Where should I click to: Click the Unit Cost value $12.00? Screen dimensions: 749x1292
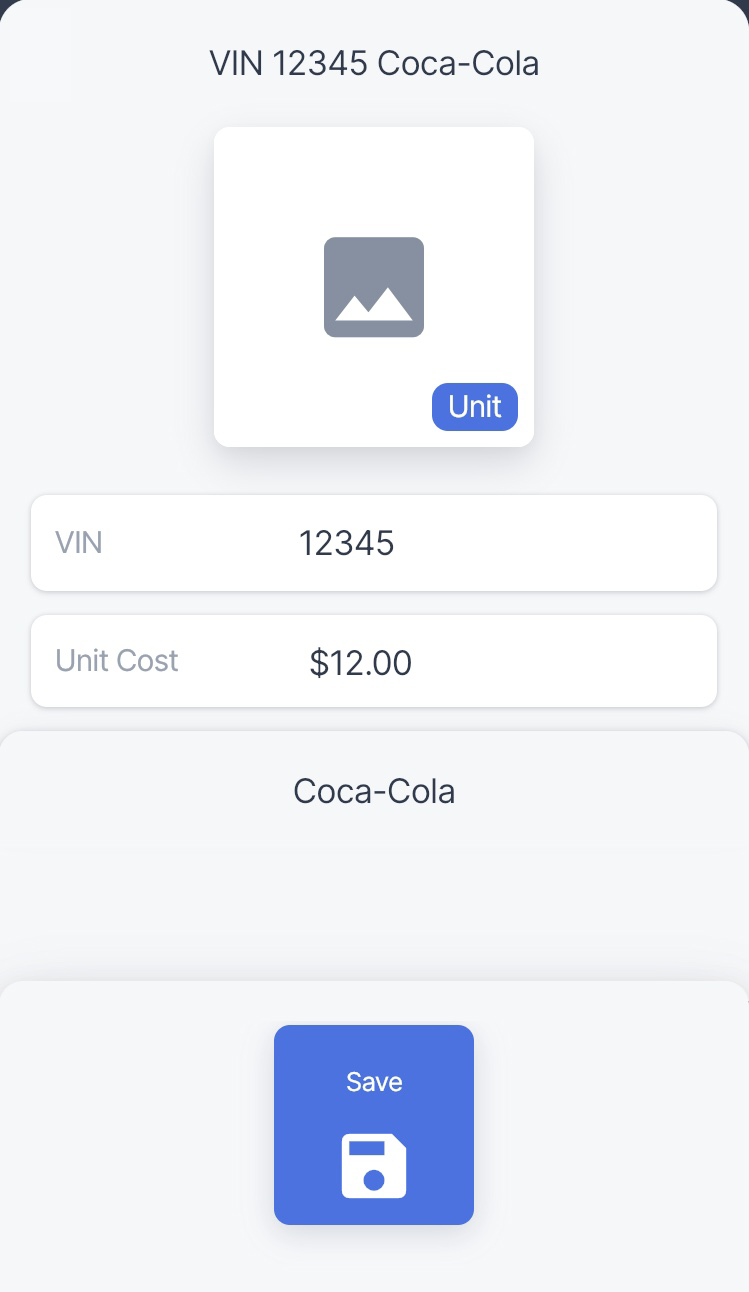click(x=361, y=663)
